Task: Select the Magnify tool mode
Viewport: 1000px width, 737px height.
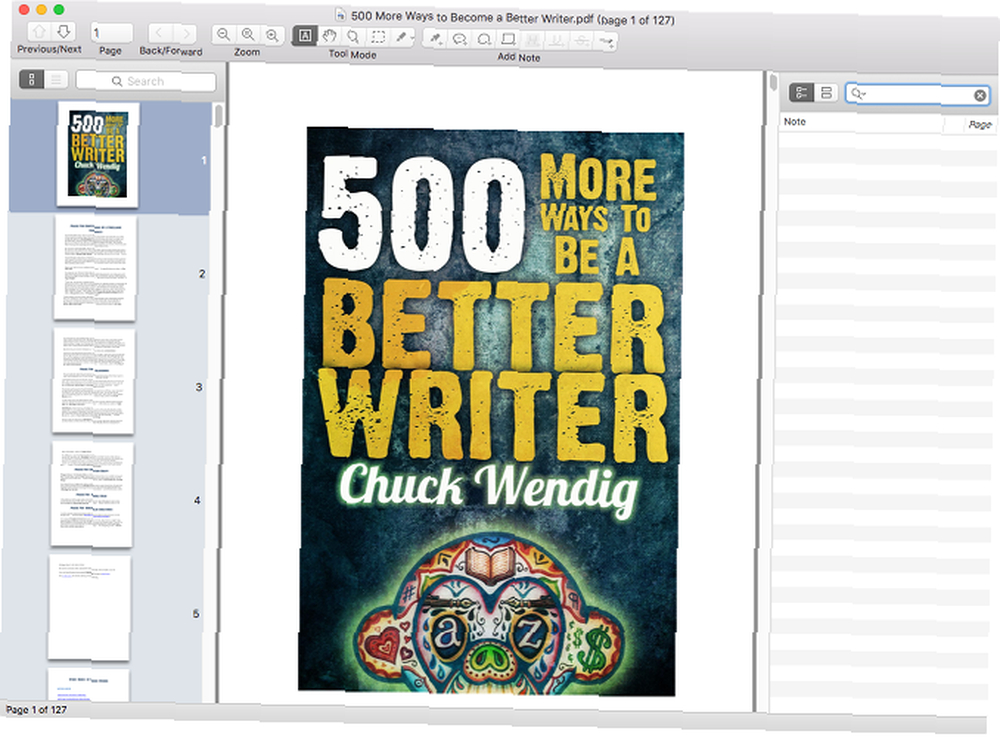Action: (353, 37)
